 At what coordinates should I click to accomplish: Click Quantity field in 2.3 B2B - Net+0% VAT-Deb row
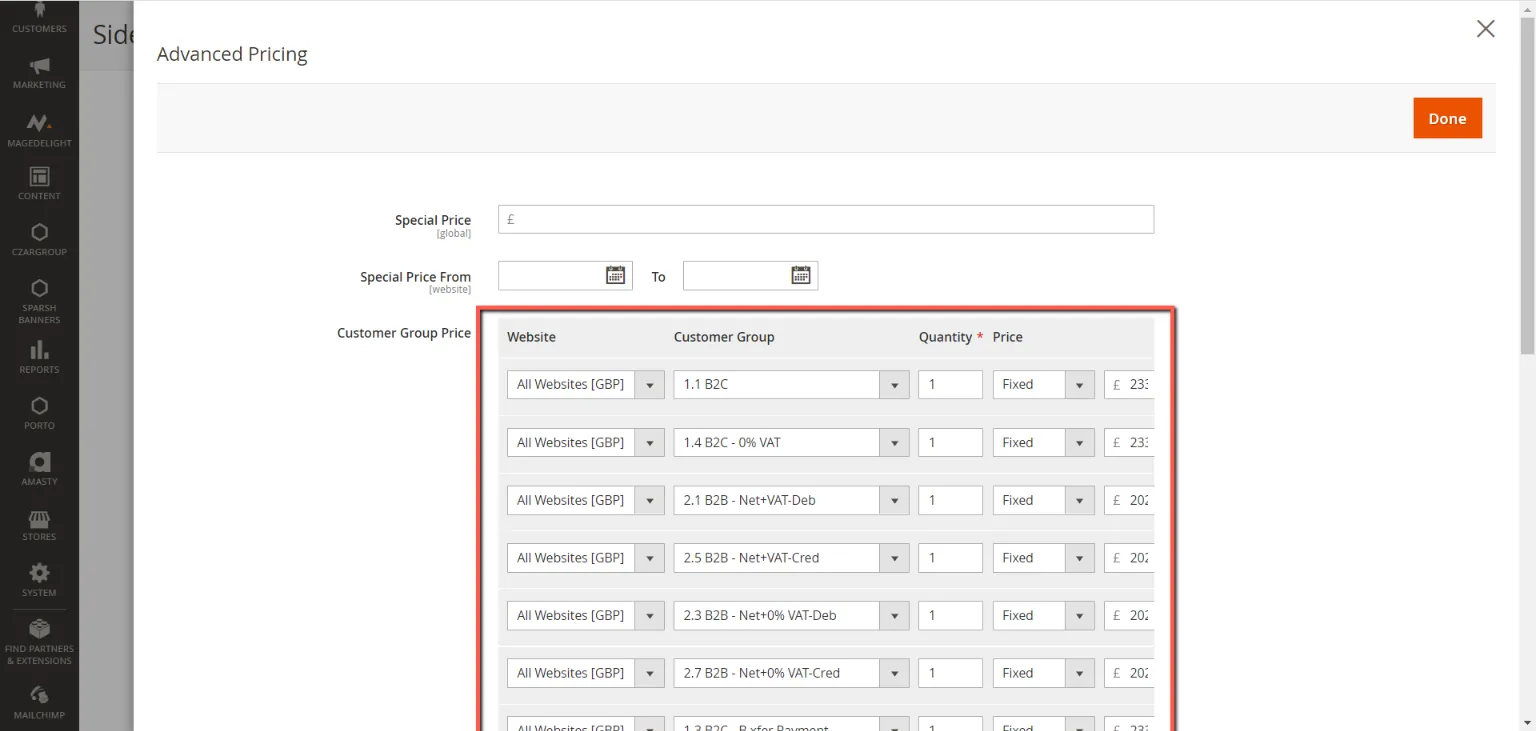[950, 615]
